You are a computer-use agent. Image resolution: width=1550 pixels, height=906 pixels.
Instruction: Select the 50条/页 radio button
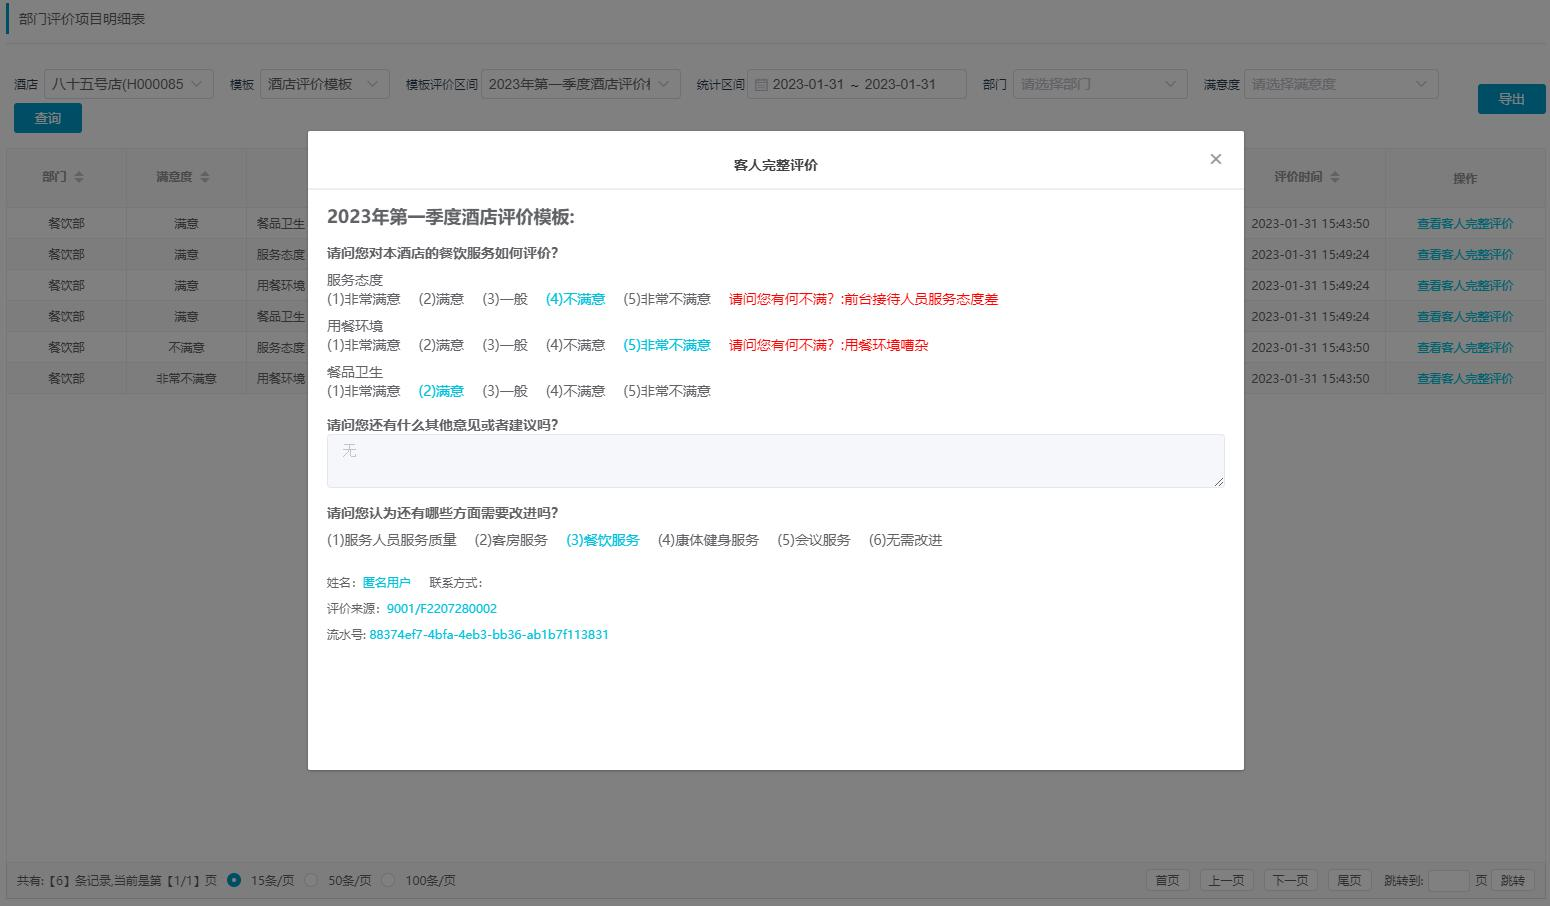coord(311,880)
